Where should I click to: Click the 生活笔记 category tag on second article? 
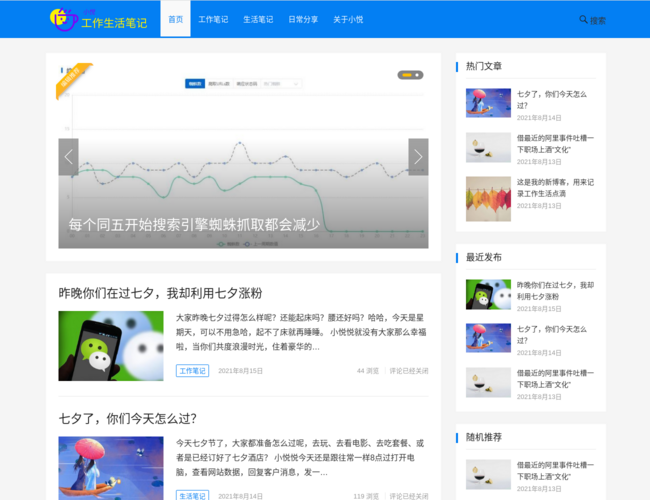192,495
